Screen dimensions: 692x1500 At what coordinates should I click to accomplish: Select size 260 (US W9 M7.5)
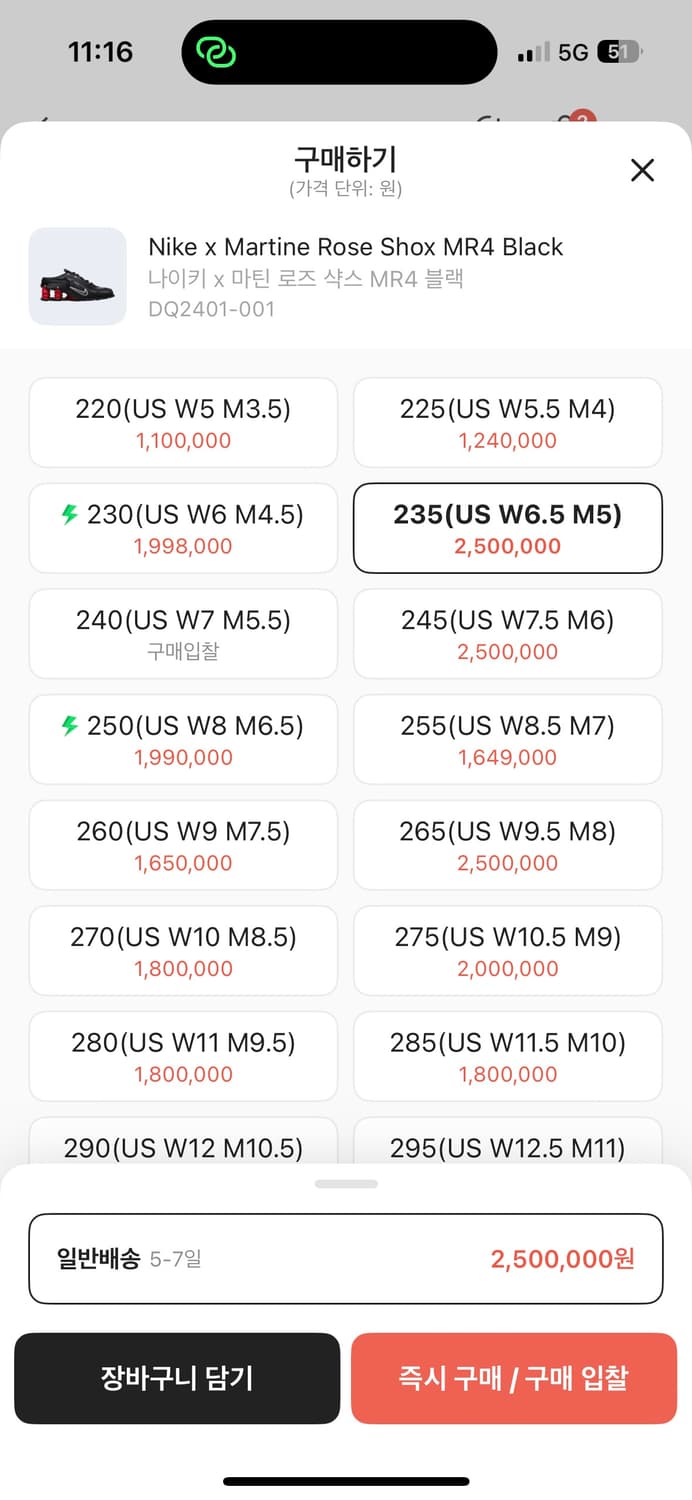point(183,845)
